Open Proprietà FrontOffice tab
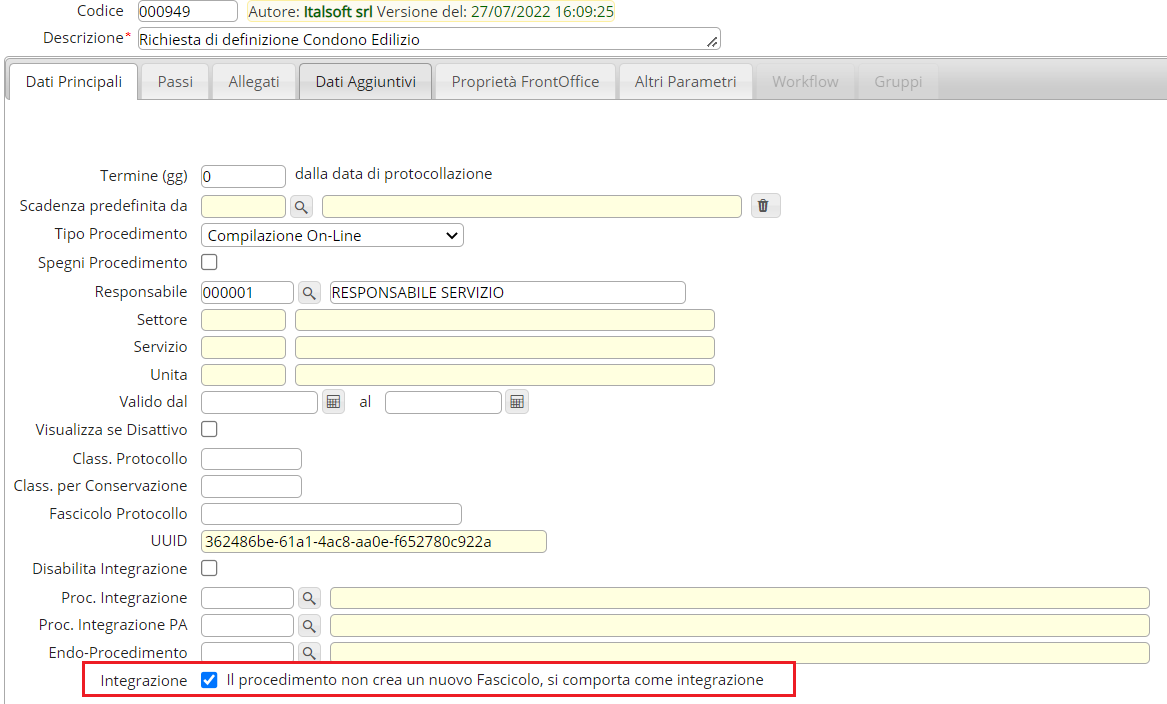Screen dimensions: 1167x704 point(525,82)
